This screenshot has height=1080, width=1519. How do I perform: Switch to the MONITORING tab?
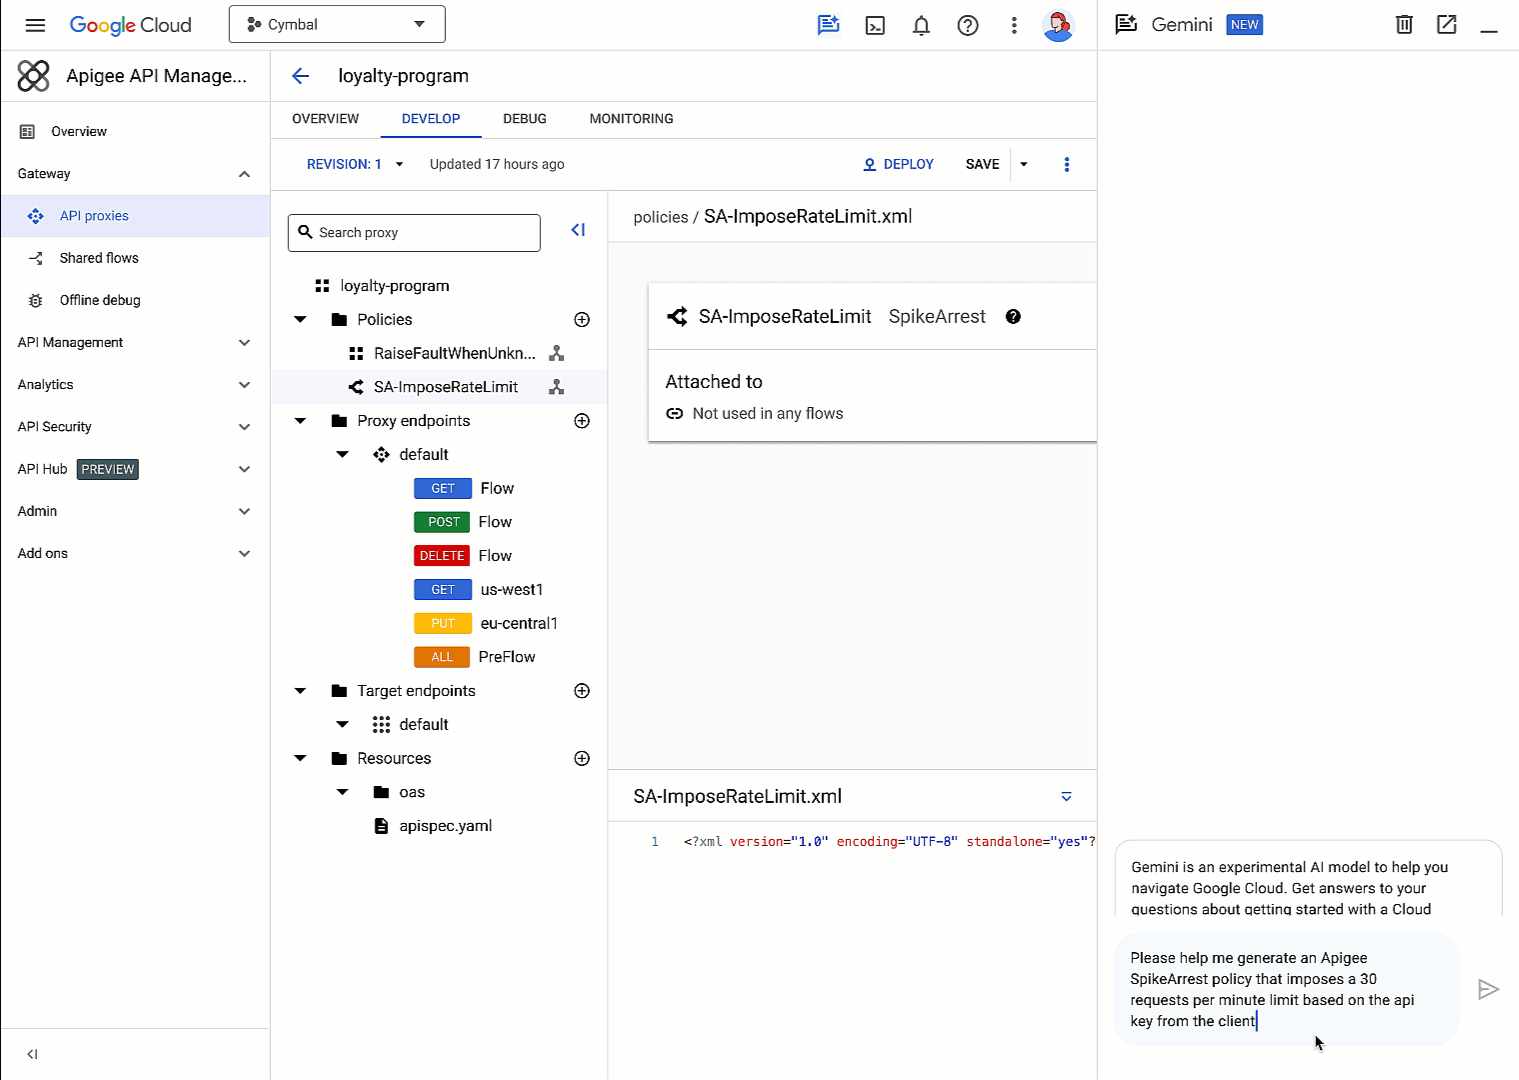[x=631, y=119]
